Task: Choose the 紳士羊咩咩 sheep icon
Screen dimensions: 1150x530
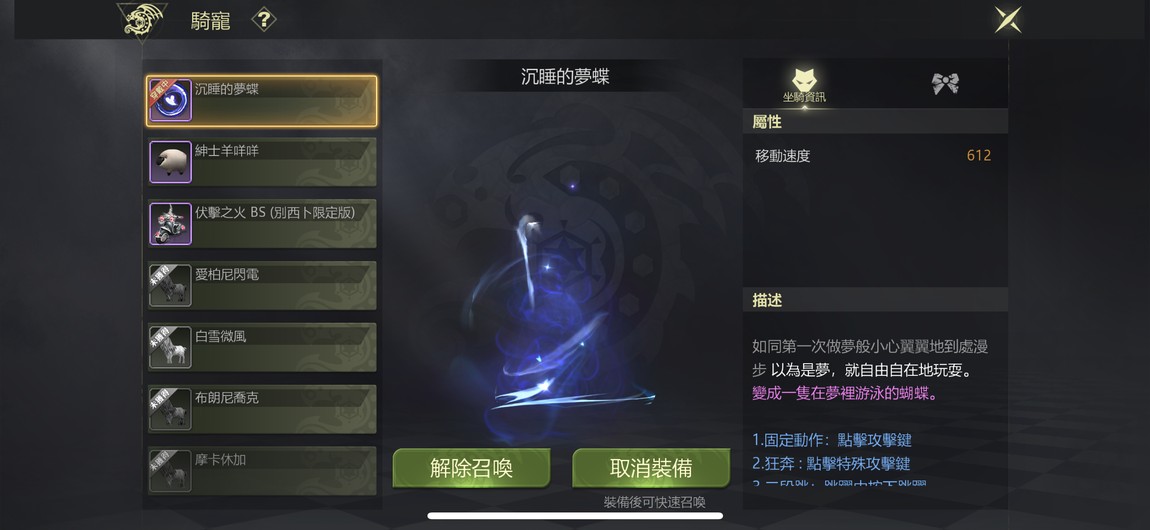Action: coord(170,162)
